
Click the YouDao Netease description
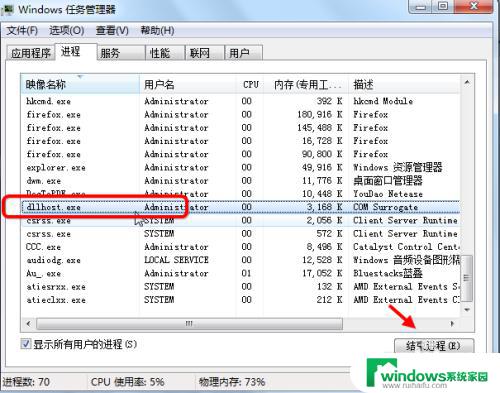(388, 194)
